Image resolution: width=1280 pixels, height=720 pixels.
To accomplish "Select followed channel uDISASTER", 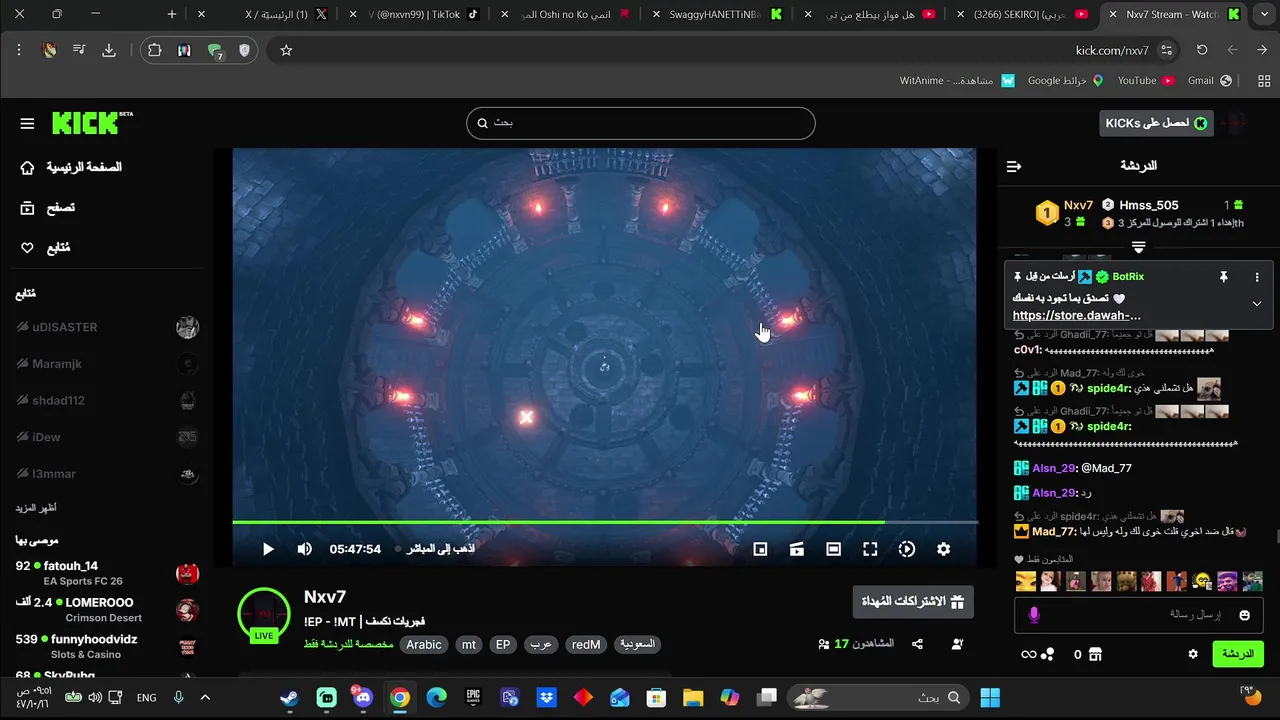I will click(x=107, y=327).
